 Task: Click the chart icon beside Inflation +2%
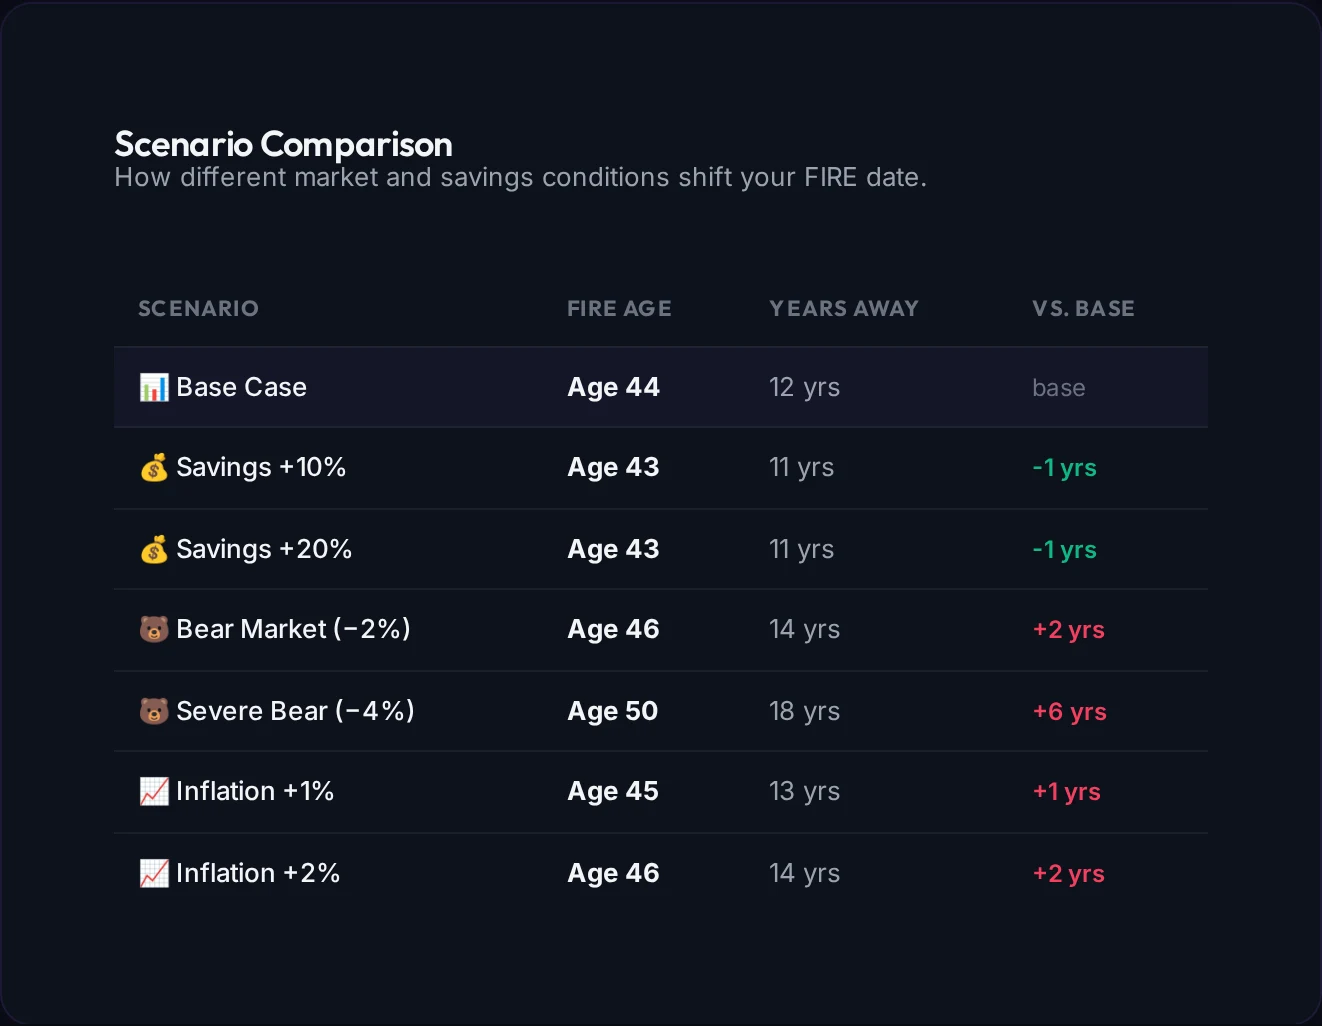[154, 873]
